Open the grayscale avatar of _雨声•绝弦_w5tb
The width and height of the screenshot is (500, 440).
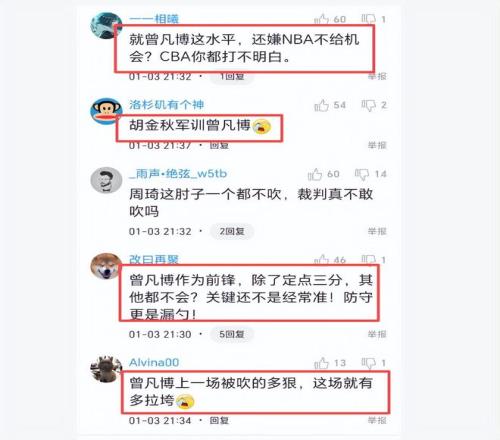pos(106,180)
